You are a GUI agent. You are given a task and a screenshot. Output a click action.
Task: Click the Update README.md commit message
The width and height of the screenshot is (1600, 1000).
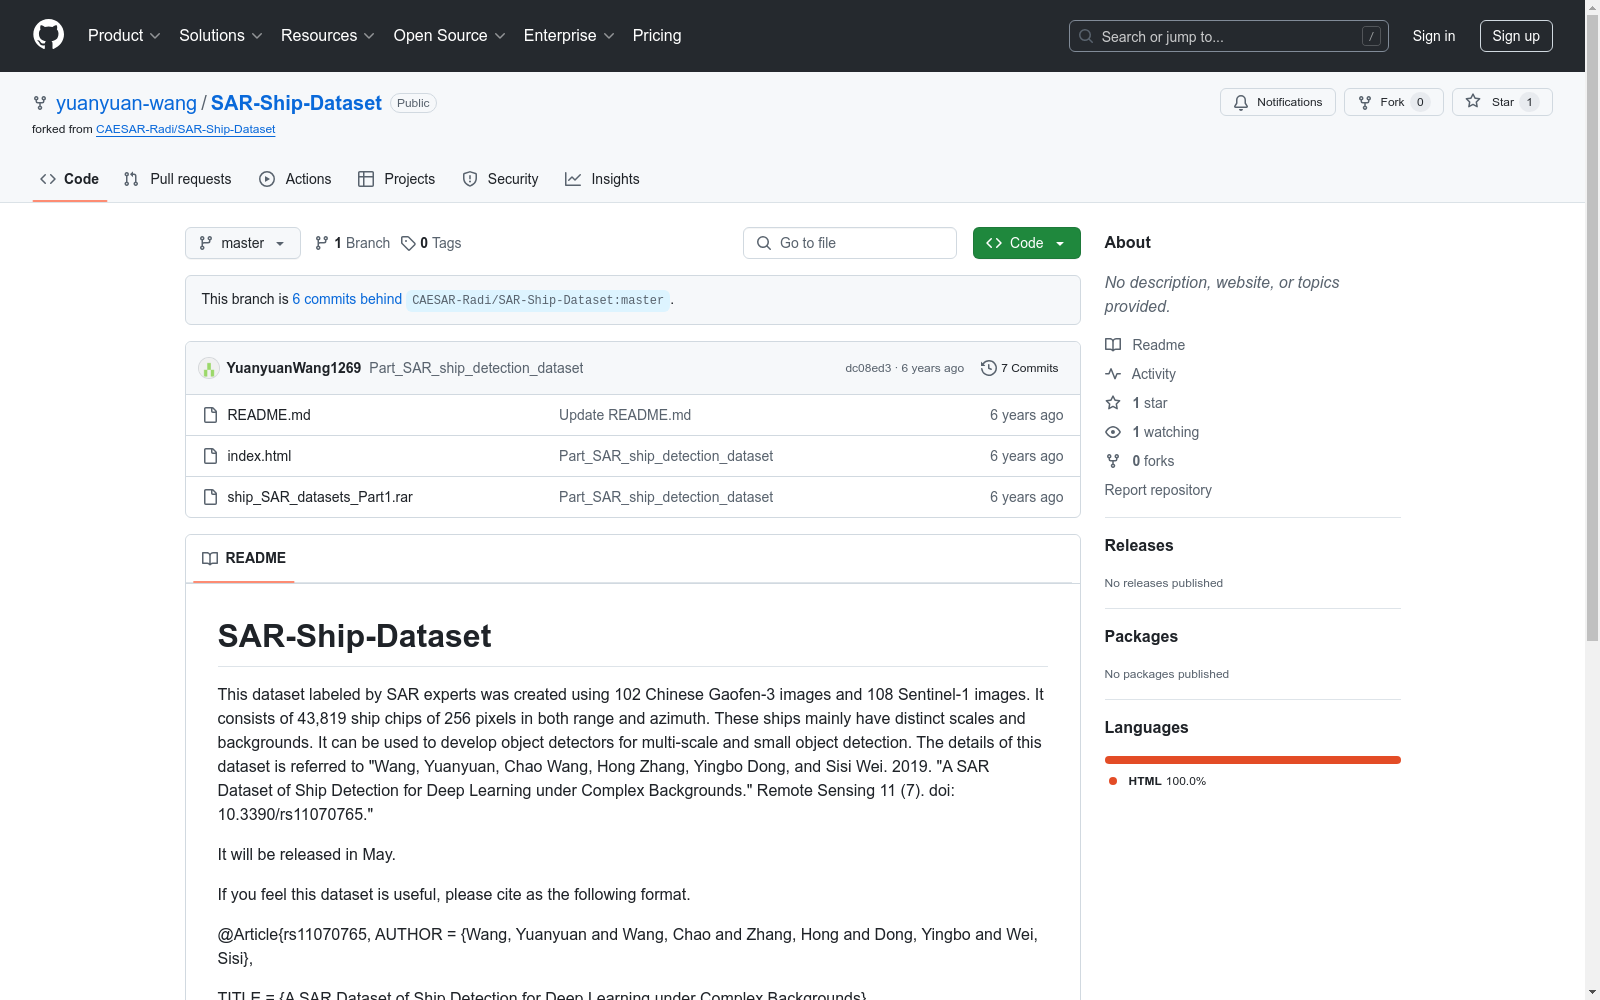pos(625,415)
